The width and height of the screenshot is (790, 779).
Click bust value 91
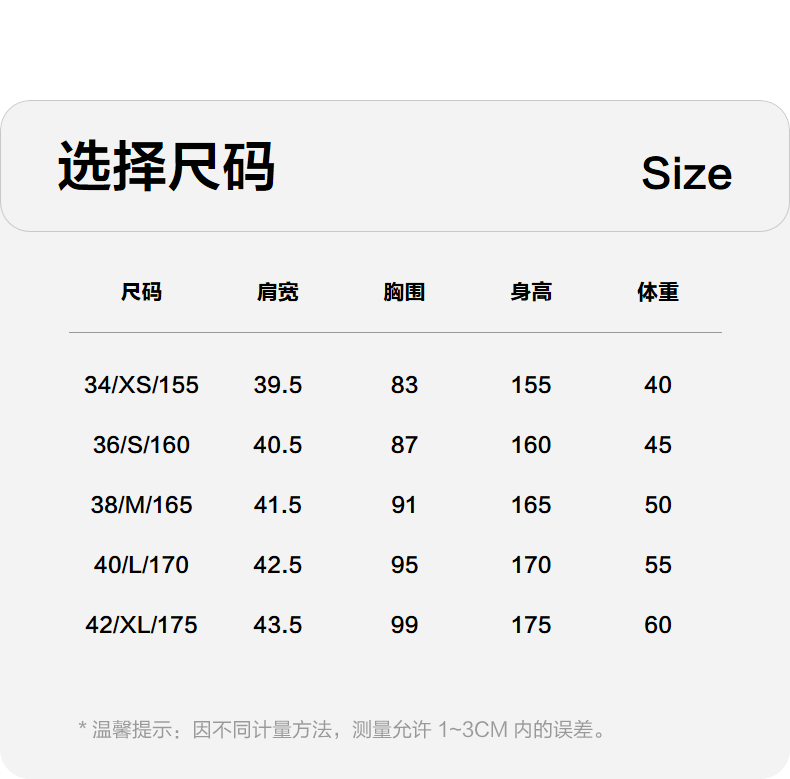point(404,505)
